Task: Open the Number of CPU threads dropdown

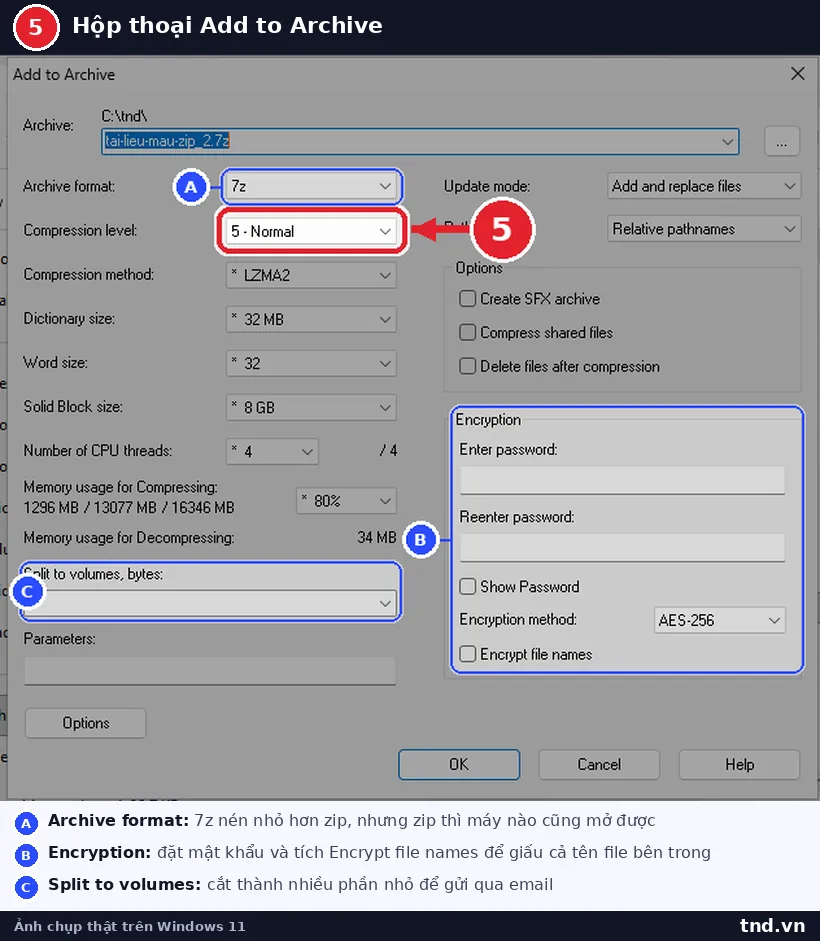Action: (273, 451)
